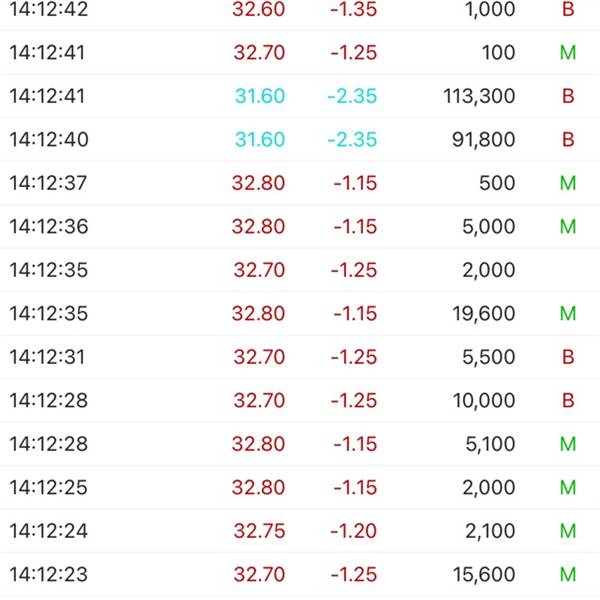Select the 113,300 volume trade row
600x600 pixels.
tap(300, 96)
